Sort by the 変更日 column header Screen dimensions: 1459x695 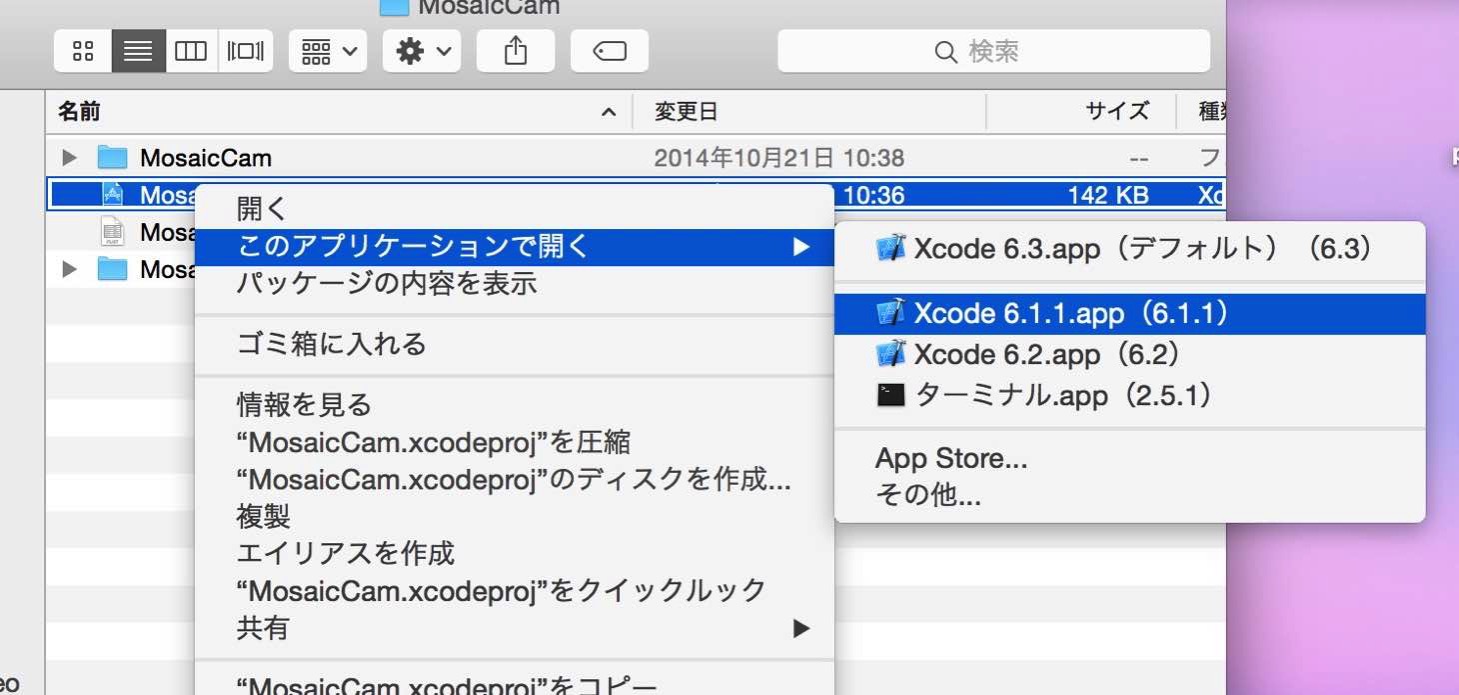tap(810, 112)
